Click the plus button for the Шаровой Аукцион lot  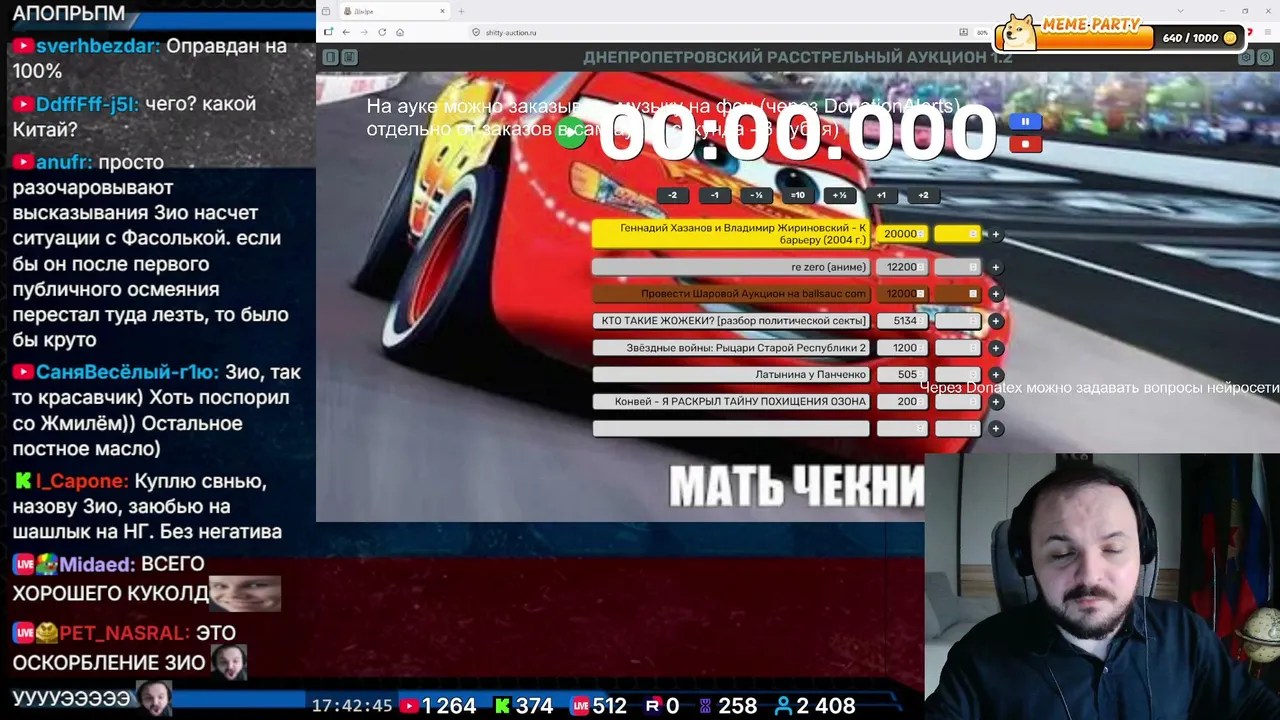click(x=995, y=294)
